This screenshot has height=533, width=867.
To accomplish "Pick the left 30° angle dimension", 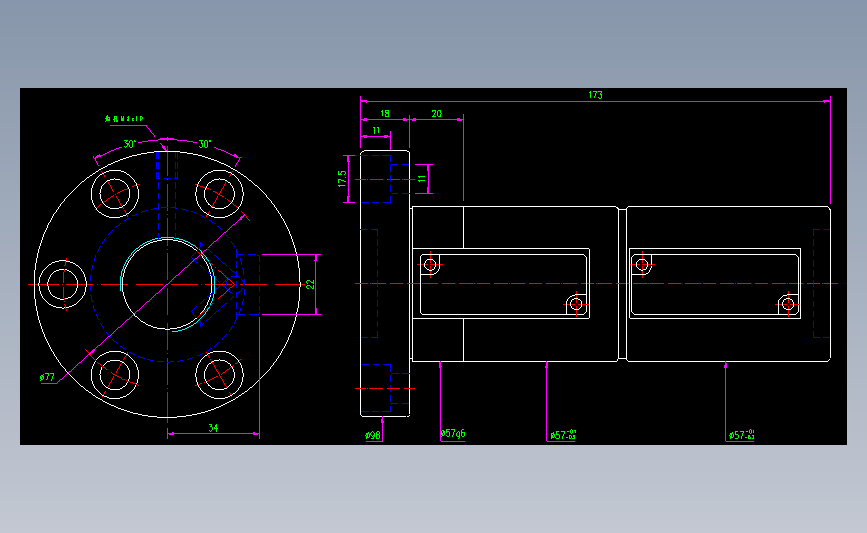I will tap(129, 144).
